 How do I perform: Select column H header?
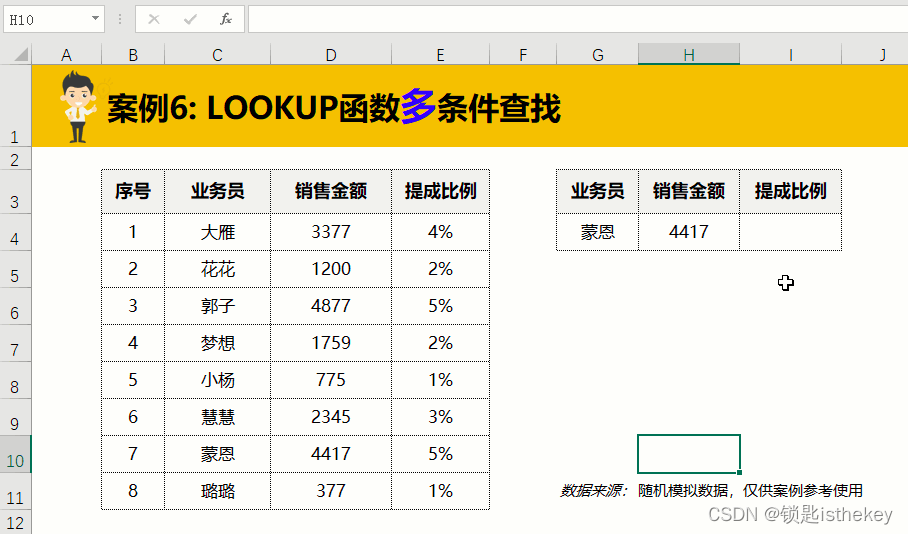click(x=689, y=55)
